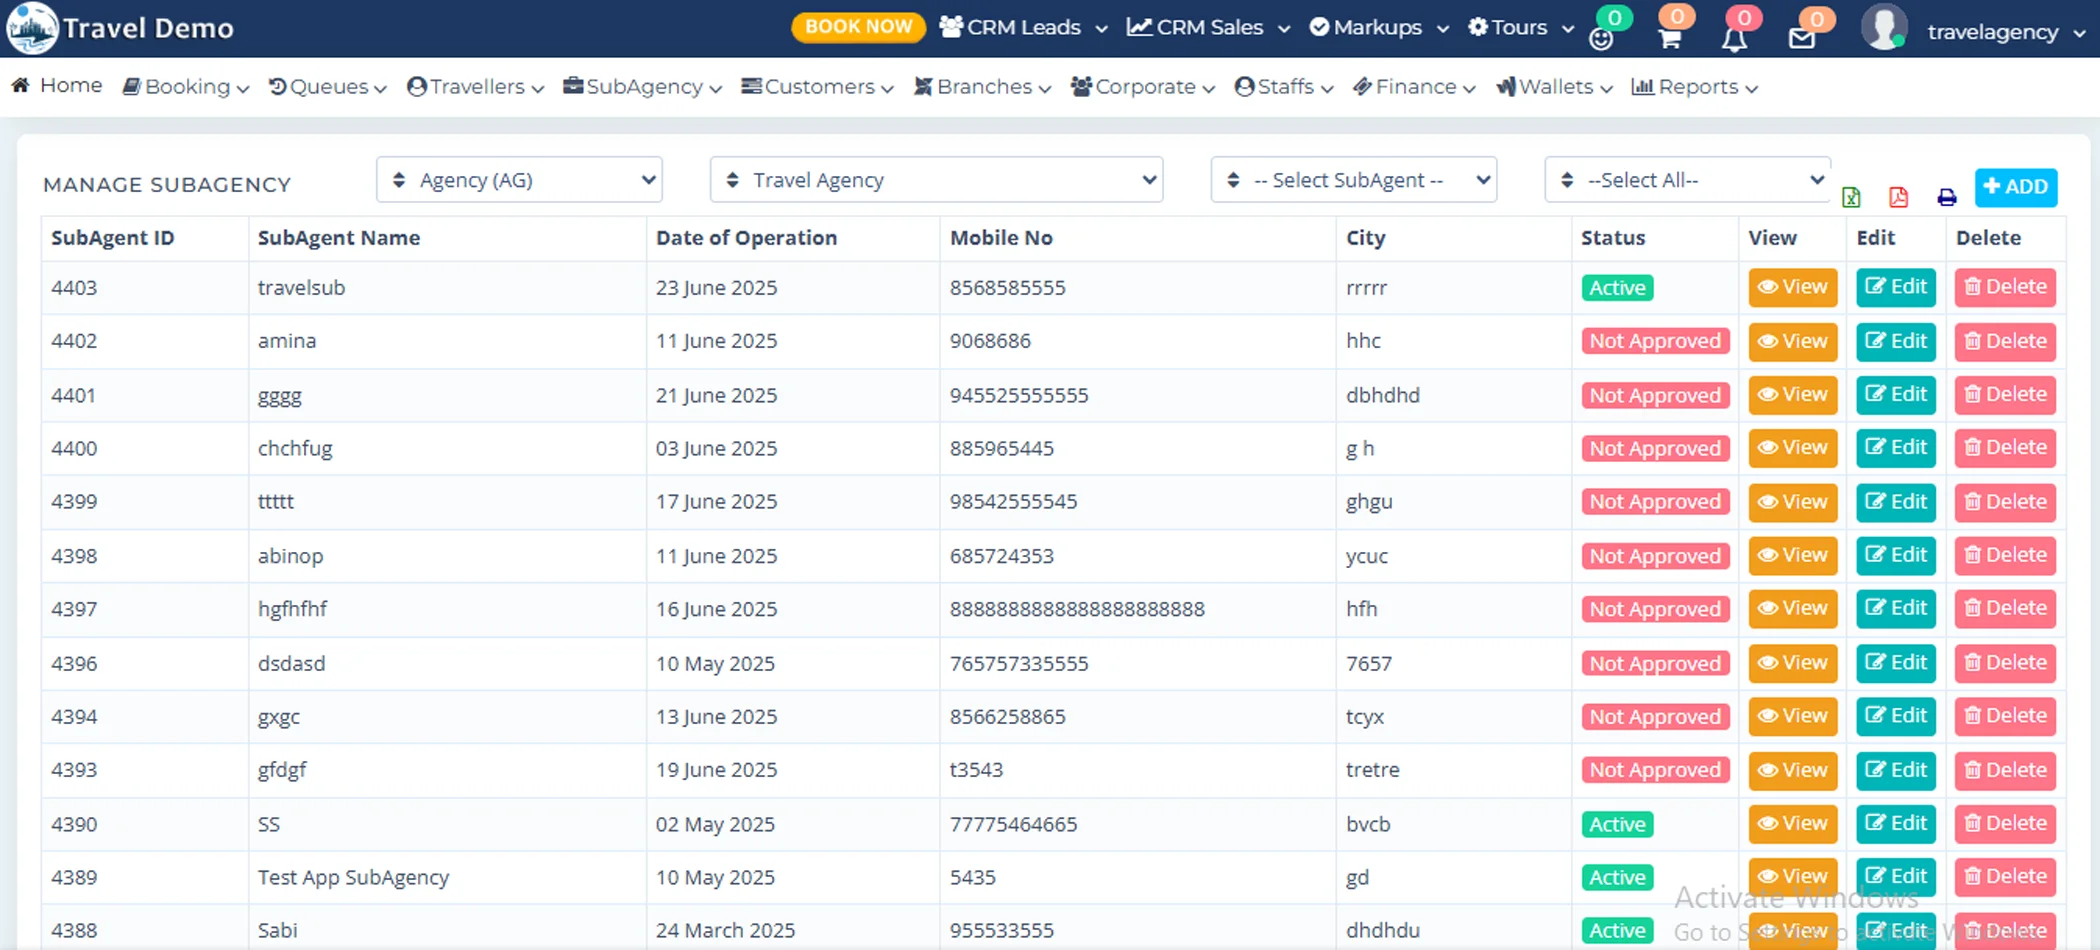Open the Travel Agency dropdown

pos(936,180)
